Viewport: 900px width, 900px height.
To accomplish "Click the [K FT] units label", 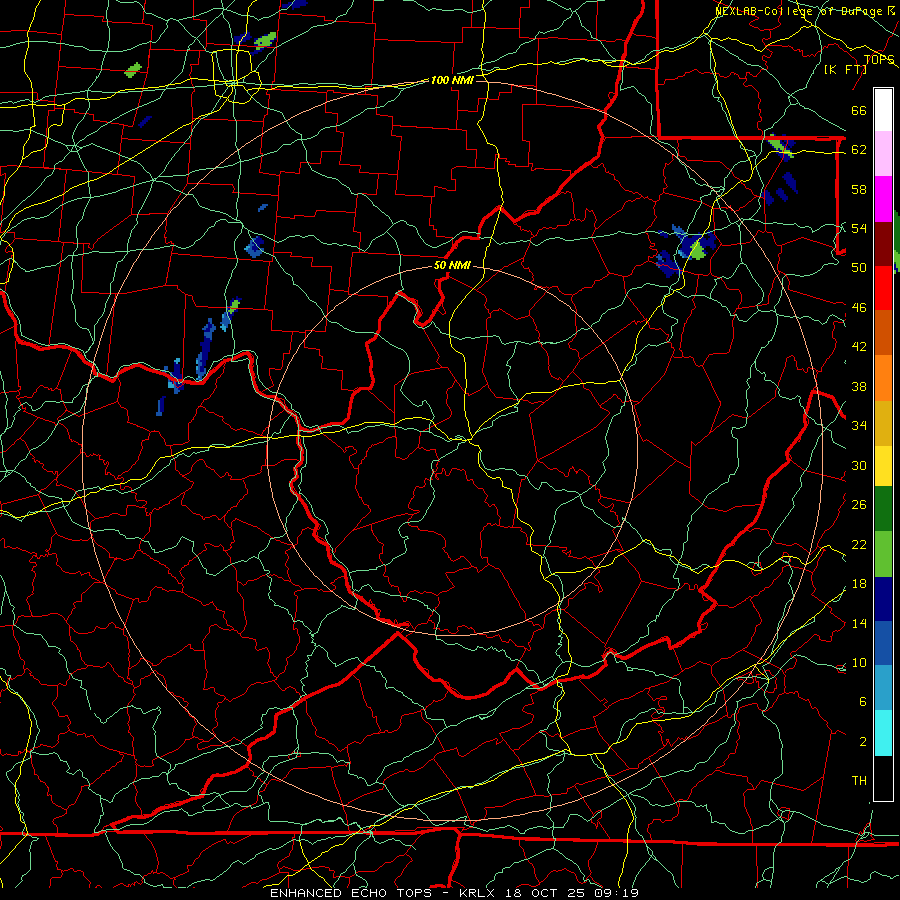I will pyautogui.click(x=845, y=70).
